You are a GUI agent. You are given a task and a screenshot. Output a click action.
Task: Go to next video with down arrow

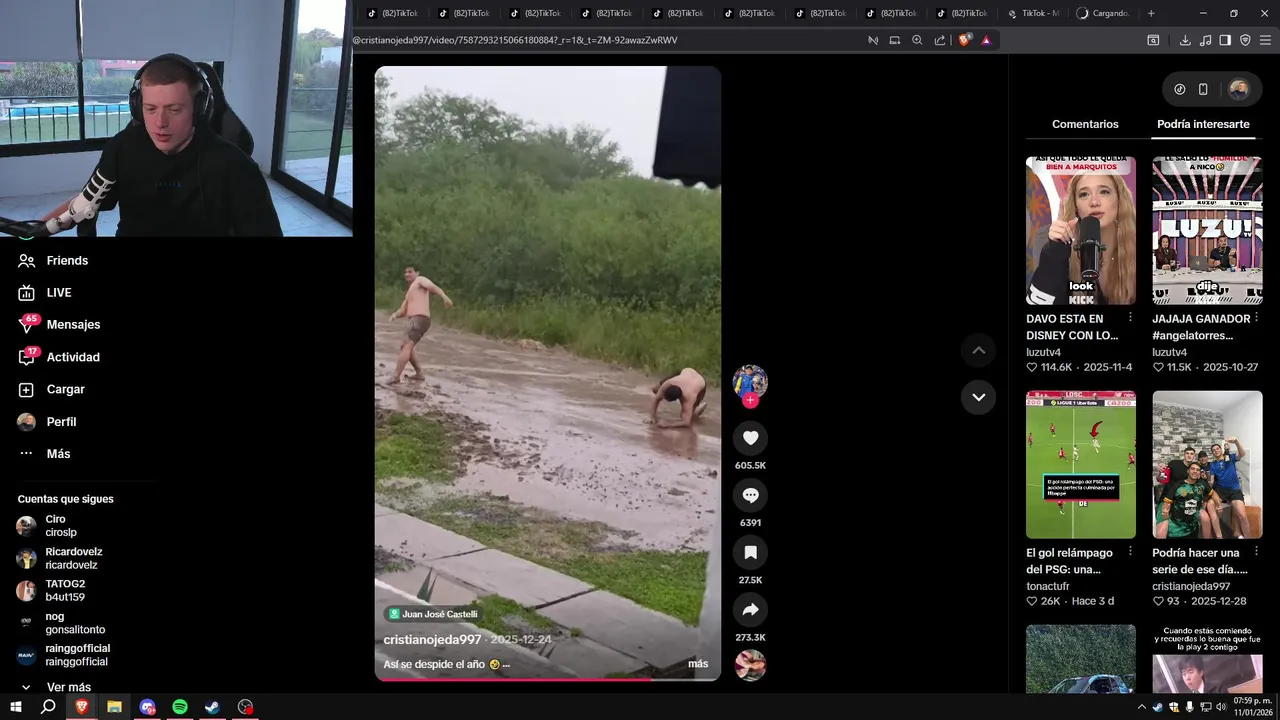pyautogui.click(x=978, y=397)
